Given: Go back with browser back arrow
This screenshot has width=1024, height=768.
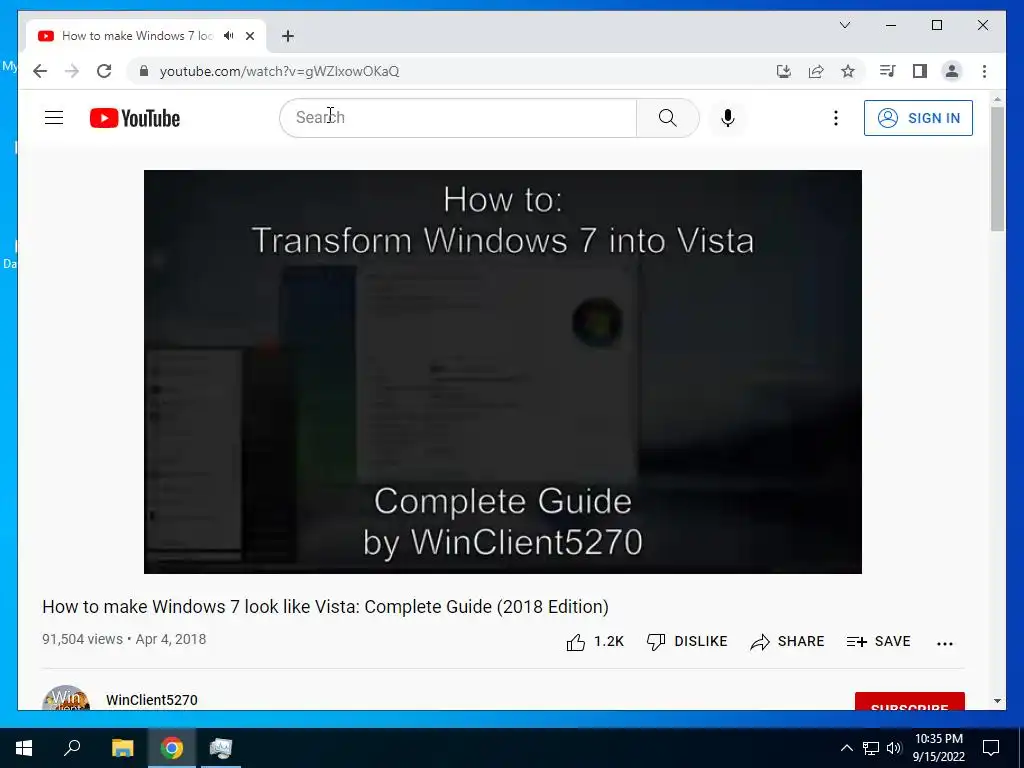Looking at the screenshot, I should 40,71.
